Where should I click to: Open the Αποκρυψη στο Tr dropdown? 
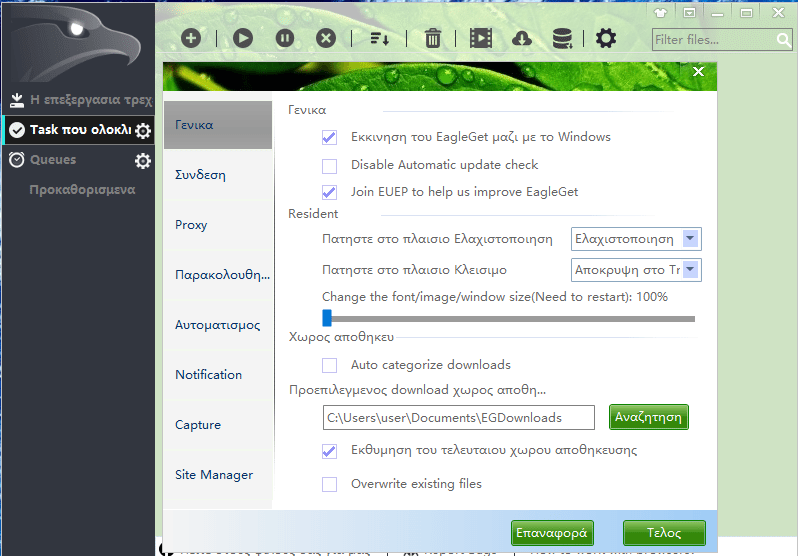tap(636, 270)
